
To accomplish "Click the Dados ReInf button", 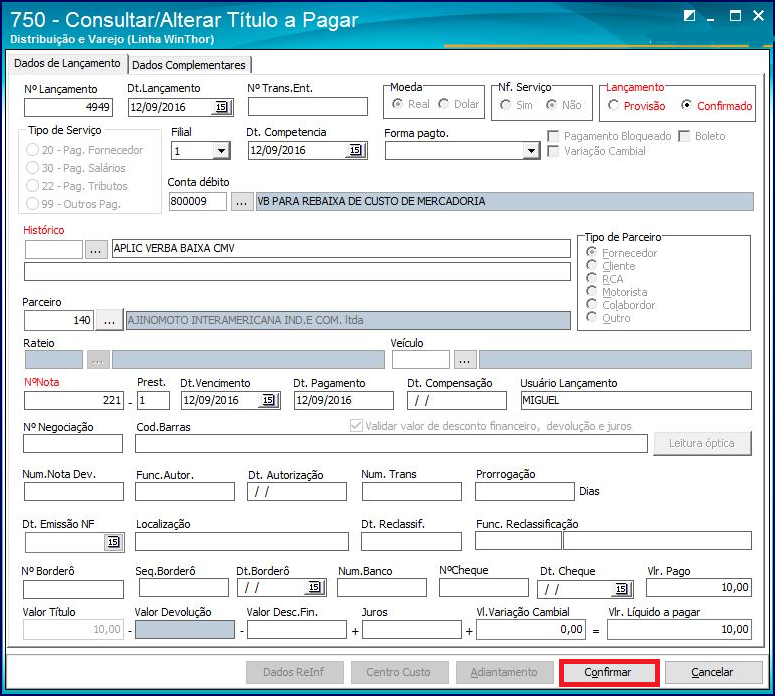I will click(294, 672).
